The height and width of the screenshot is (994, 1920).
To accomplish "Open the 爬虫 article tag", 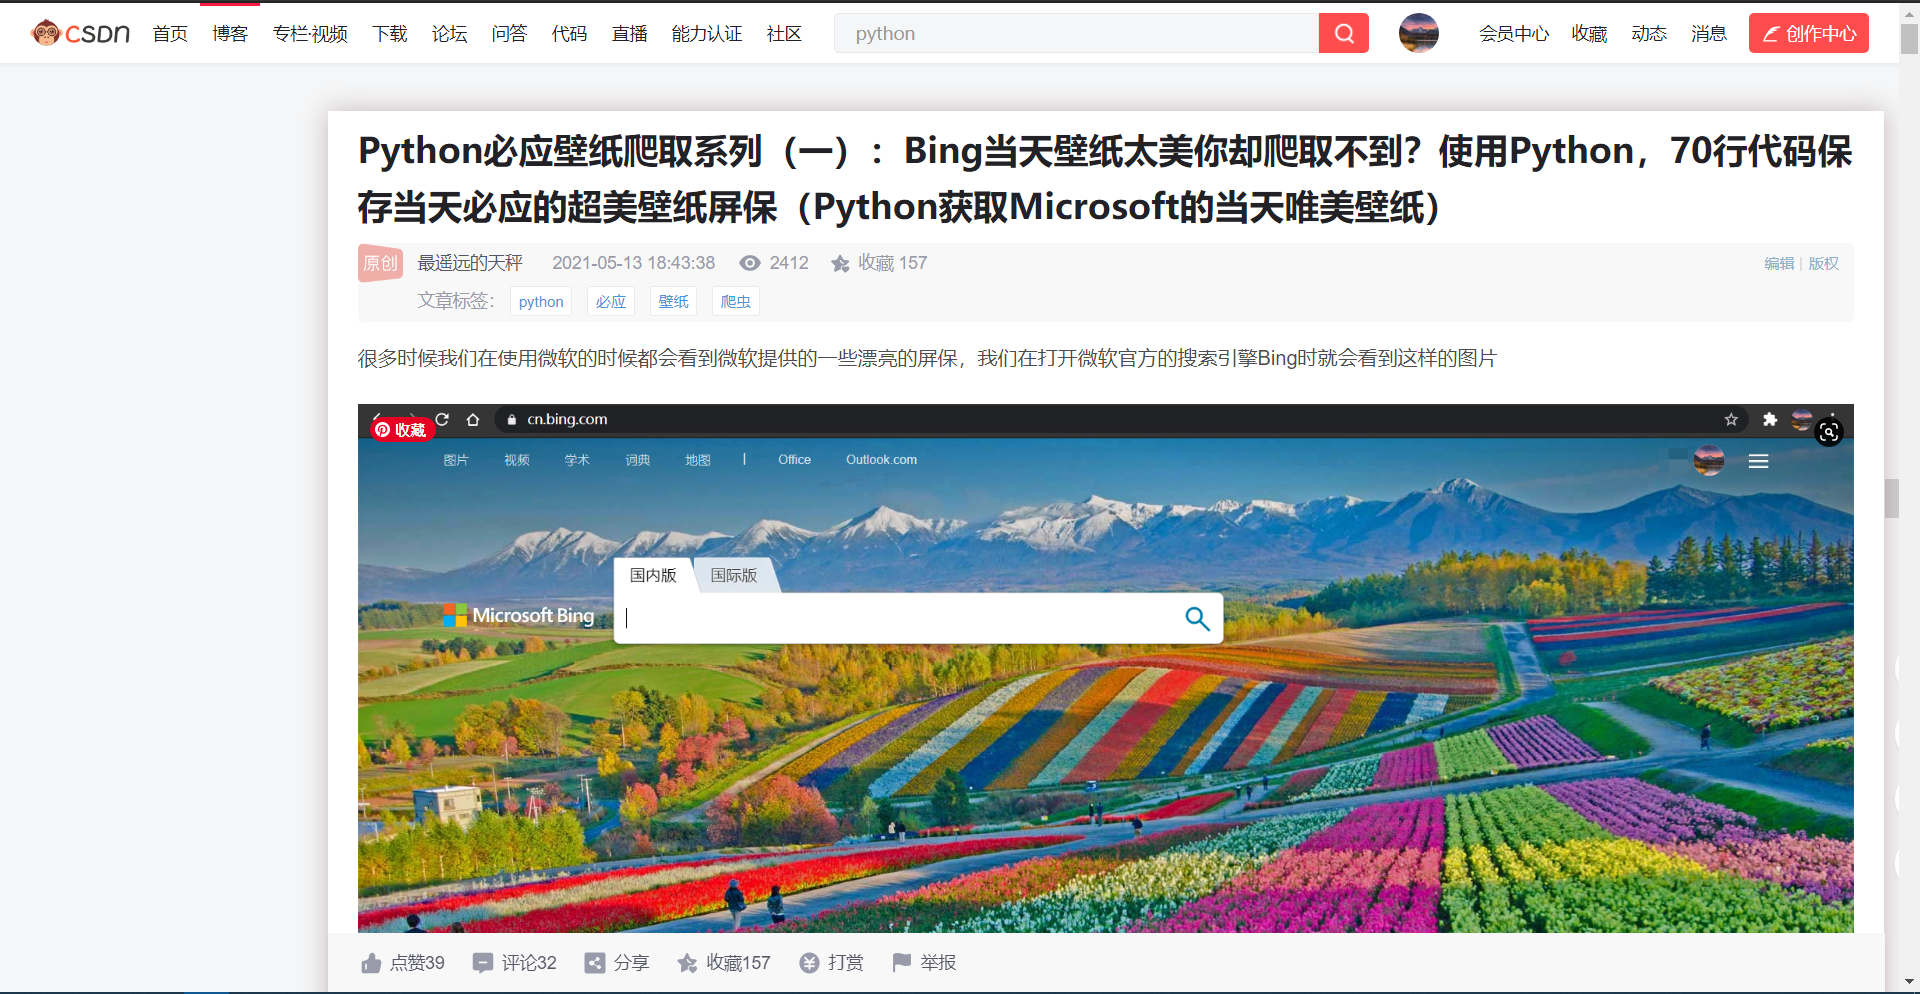I will [x=735, y=301].
